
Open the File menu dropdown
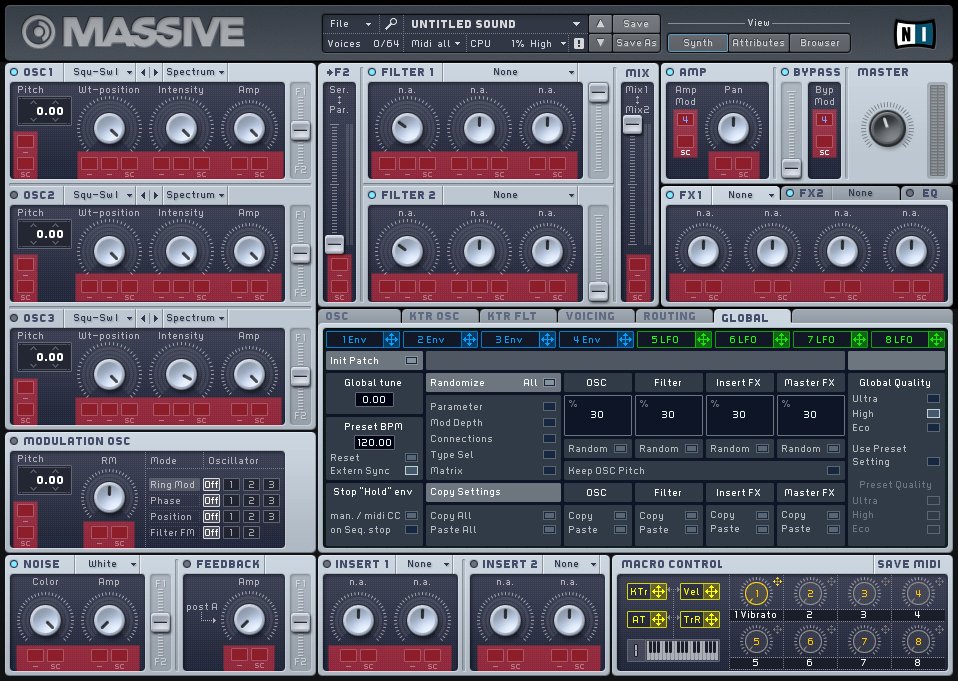coord(350,24)
